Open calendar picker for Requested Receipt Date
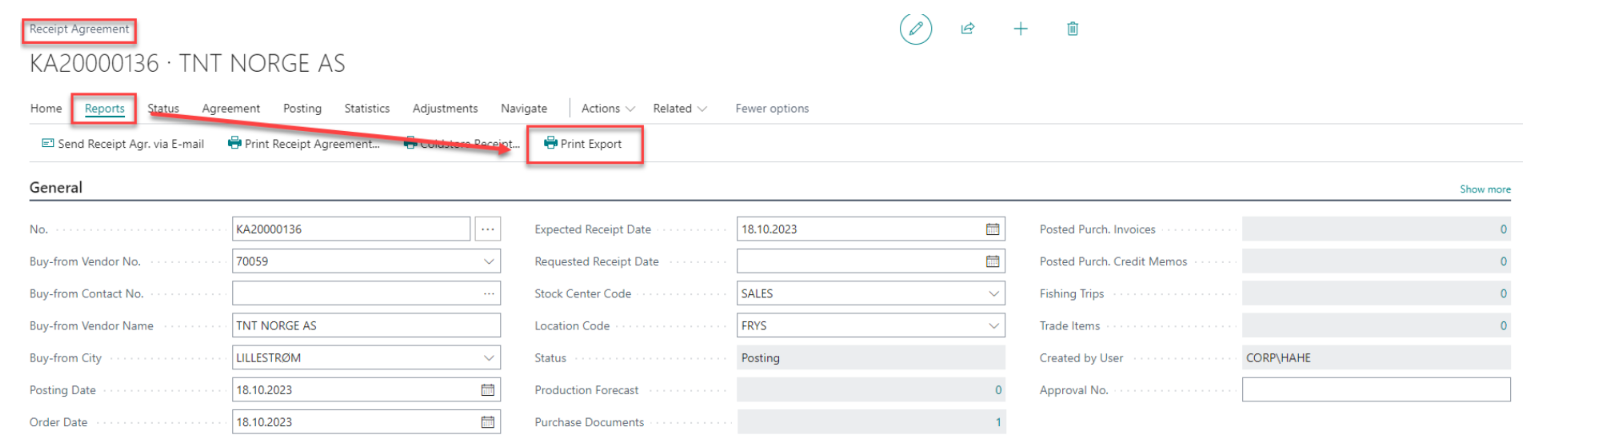This screenshot has width=1597, height=445. [x=992, y=262]
